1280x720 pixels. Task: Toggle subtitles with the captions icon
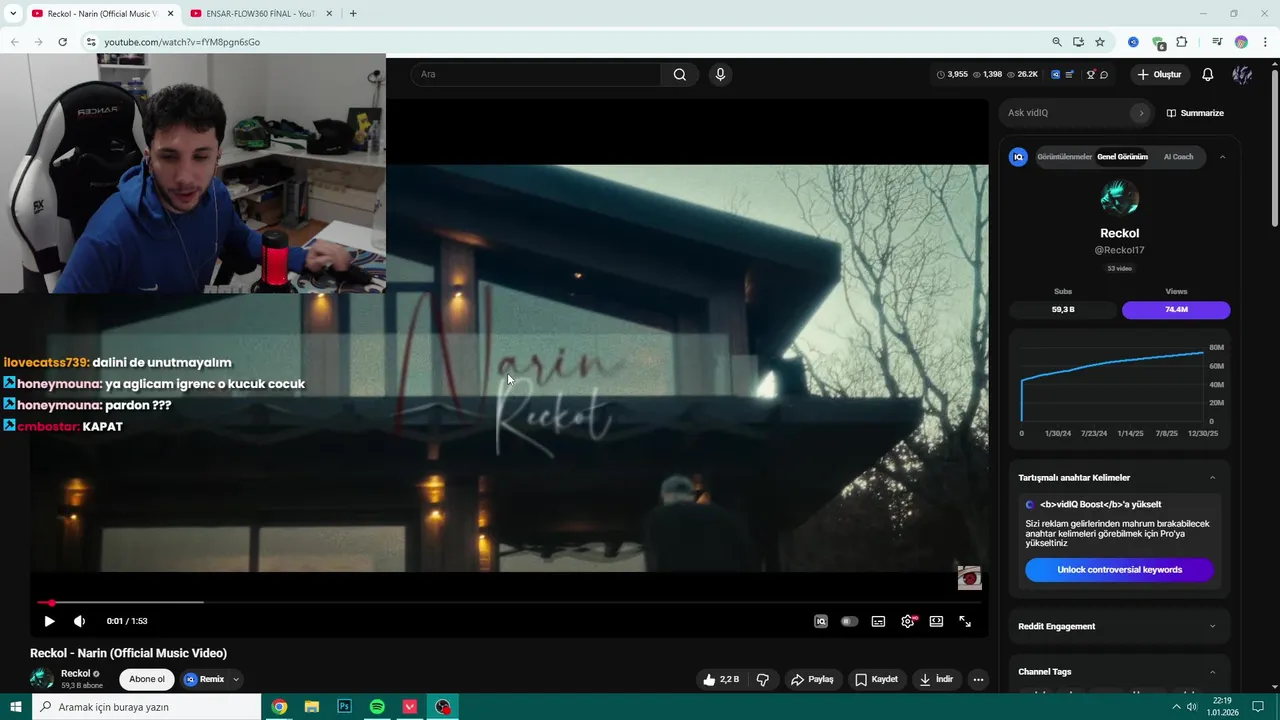tap(878, 621)
